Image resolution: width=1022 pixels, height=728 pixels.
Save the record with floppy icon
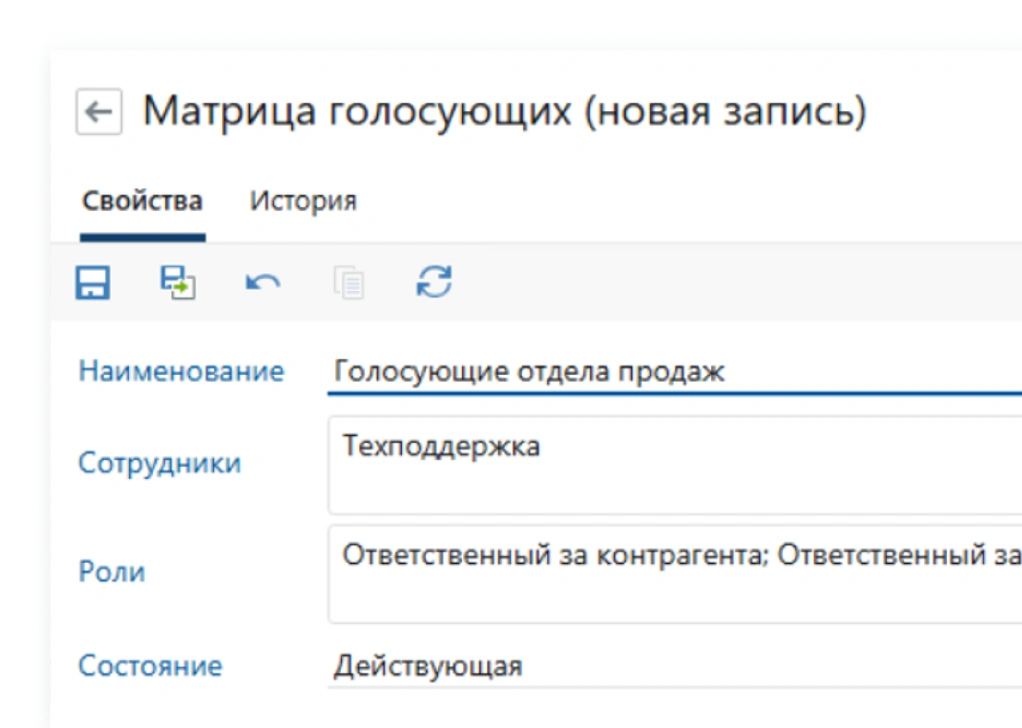coord(93,282)
